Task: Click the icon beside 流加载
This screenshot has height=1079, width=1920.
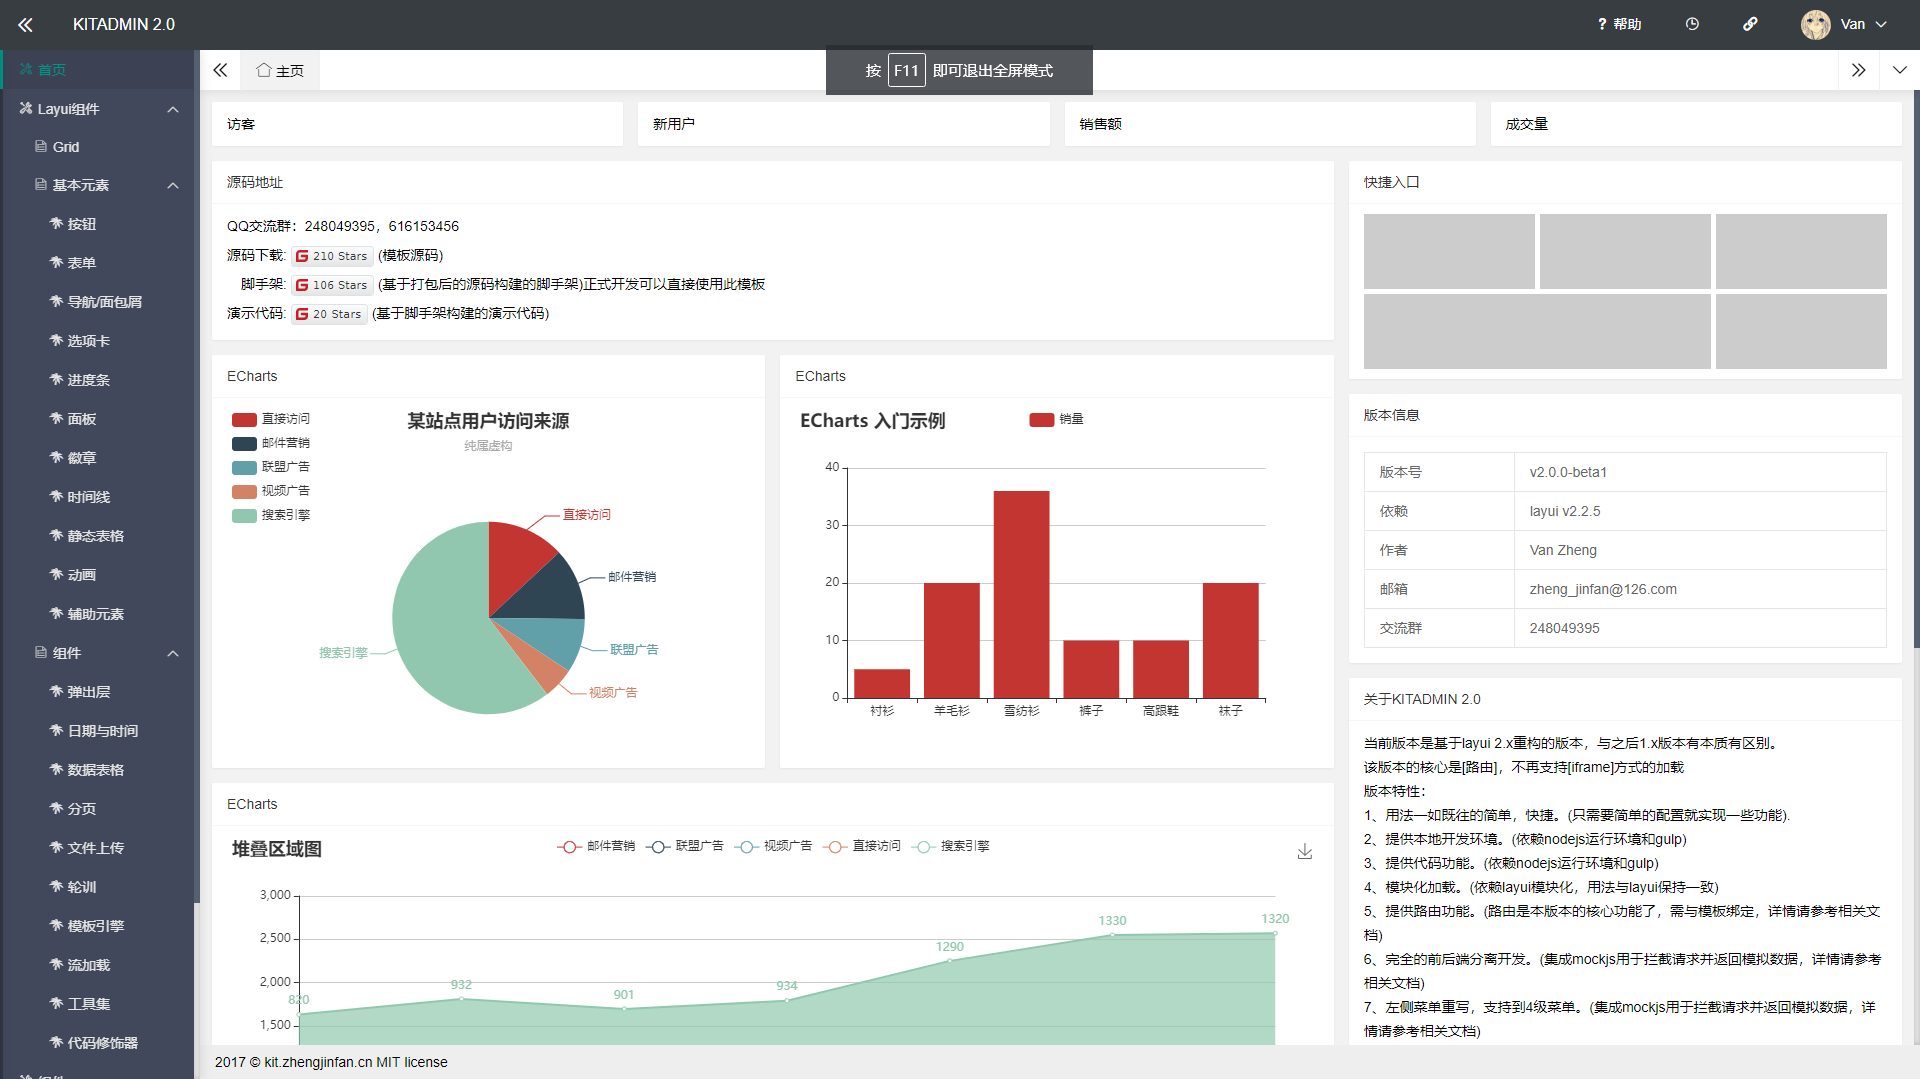Action: point(56,964)
